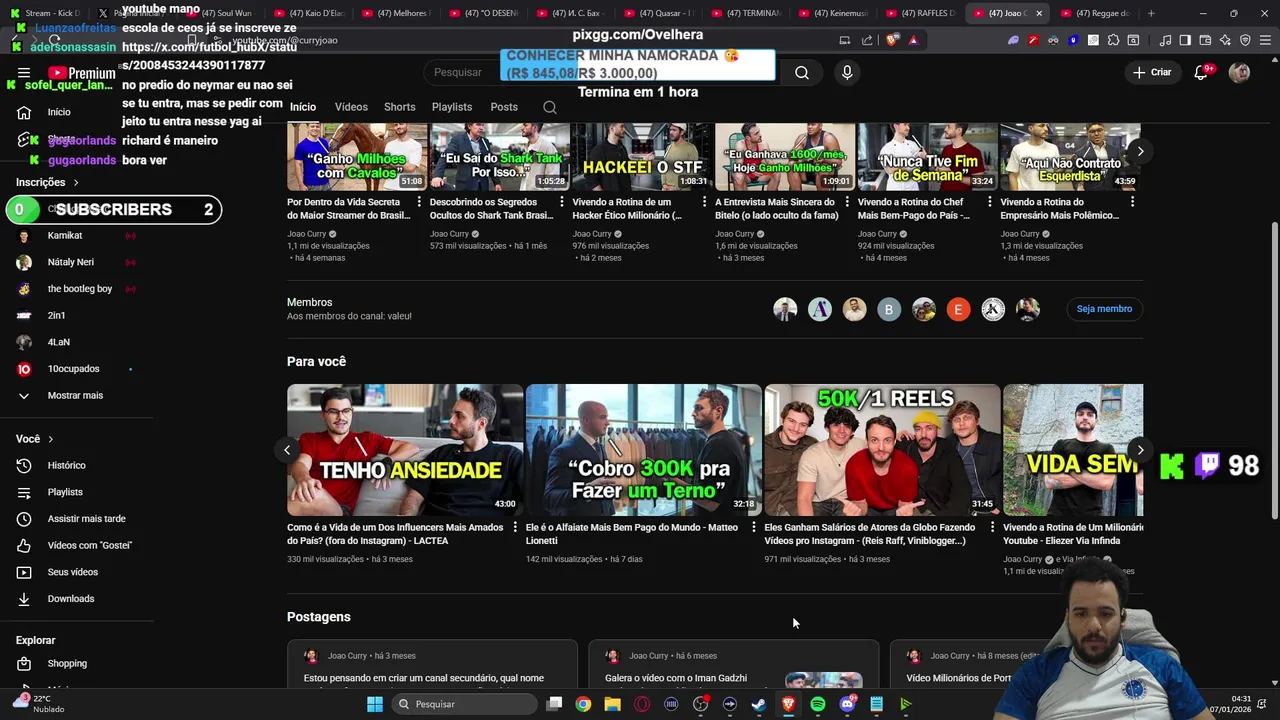Click the share page icon in address bar

867,40
